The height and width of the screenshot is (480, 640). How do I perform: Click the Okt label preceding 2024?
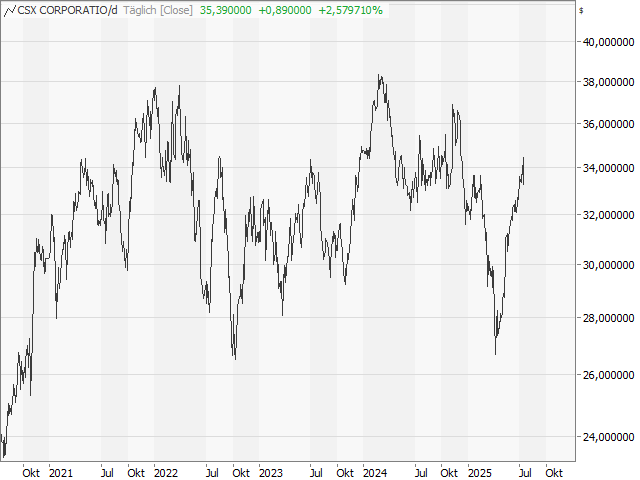(x=345, y=473)
